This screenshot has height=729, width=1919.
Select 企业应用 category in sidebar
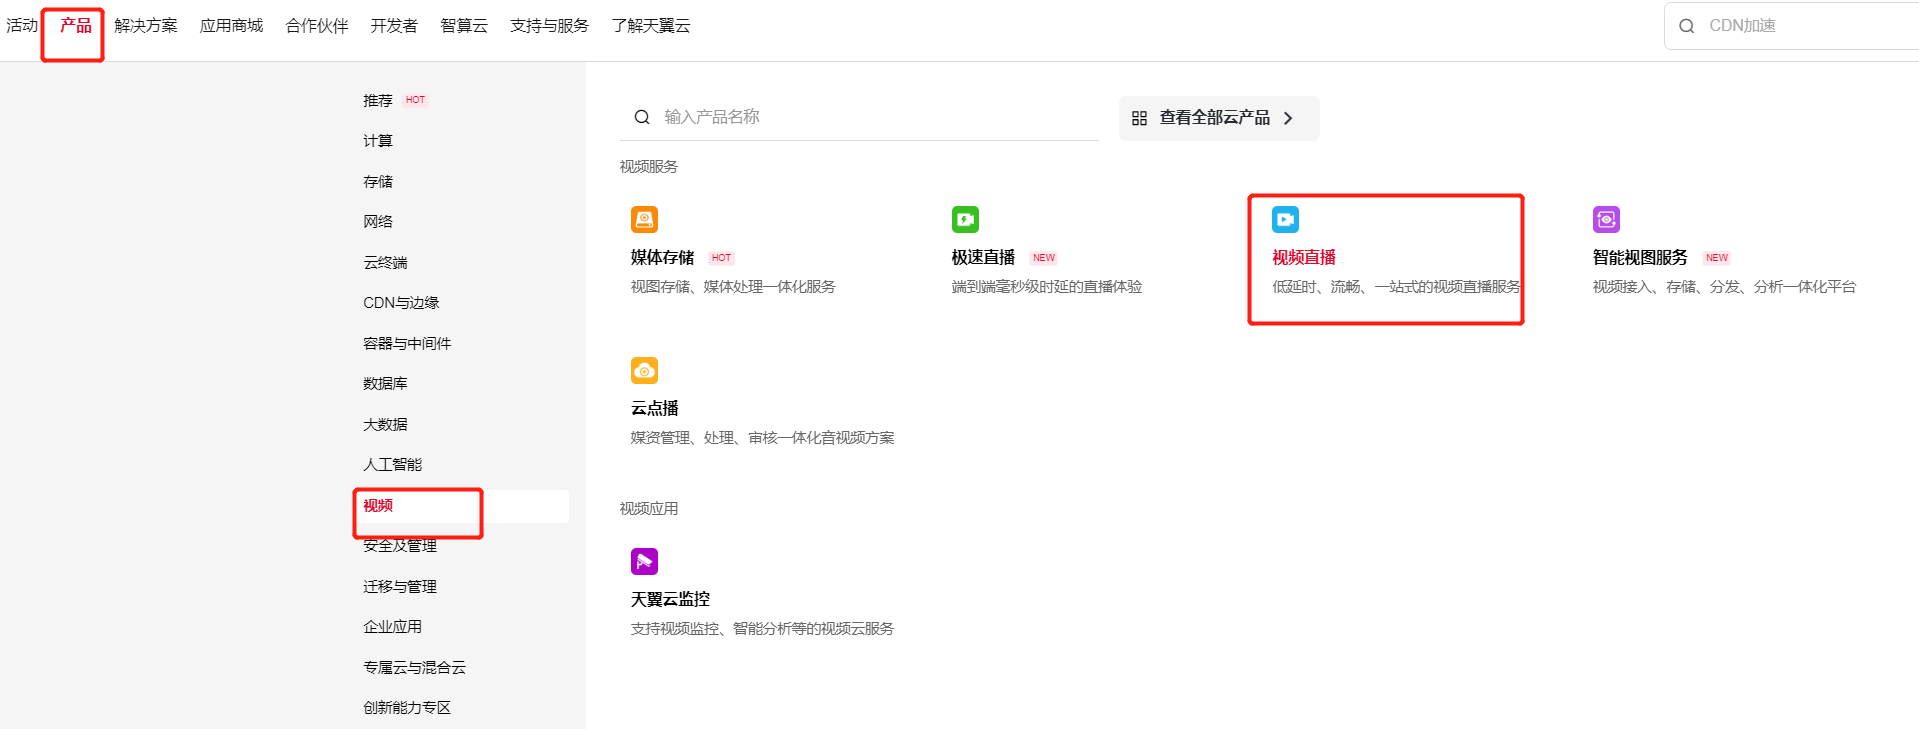coord(392,627)
